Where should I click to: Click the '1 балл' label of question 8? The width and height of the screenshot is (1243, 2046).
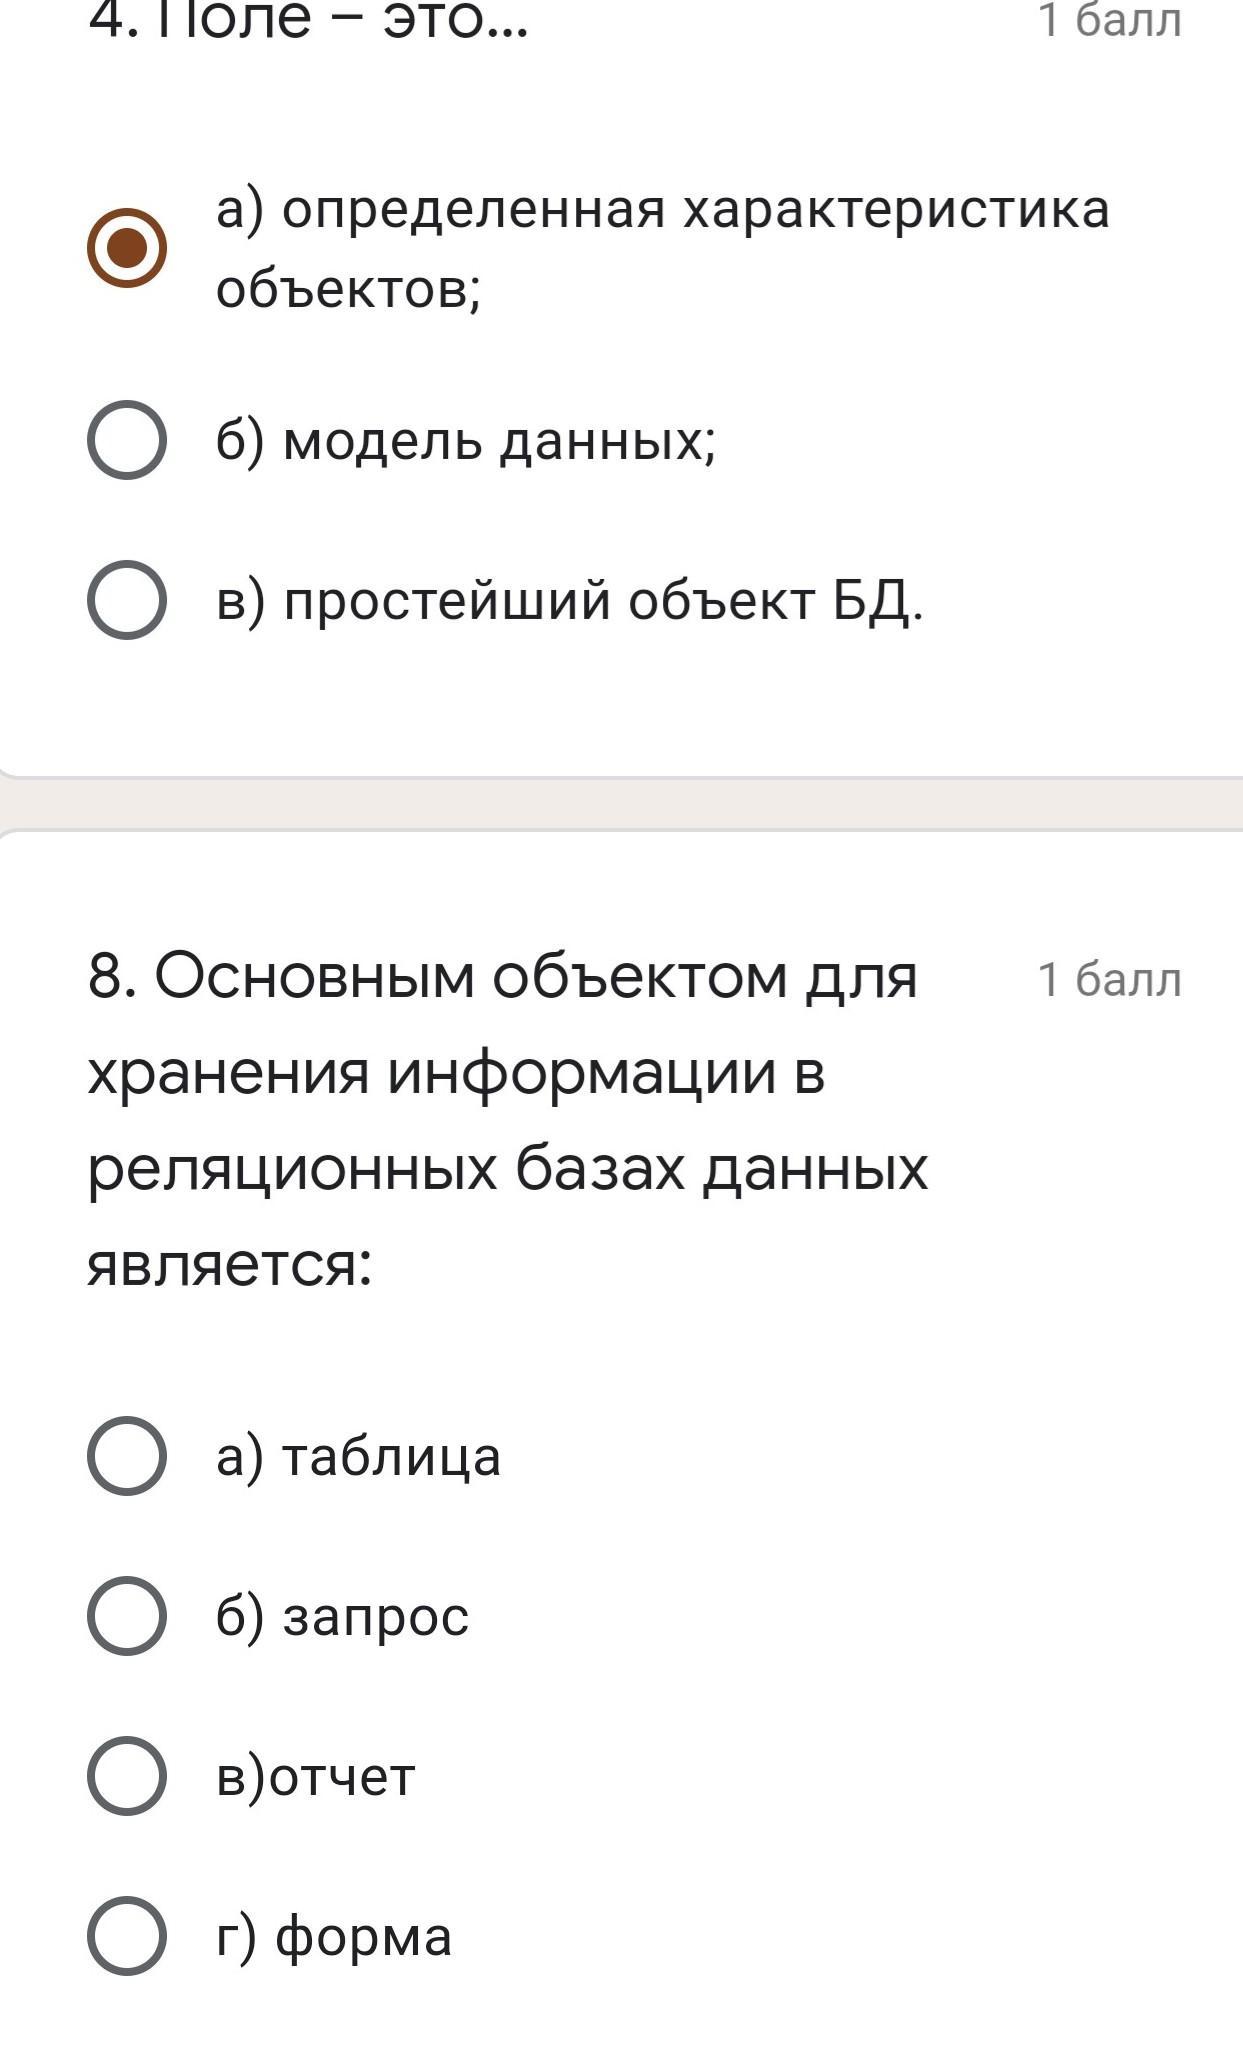(1109, 980)
